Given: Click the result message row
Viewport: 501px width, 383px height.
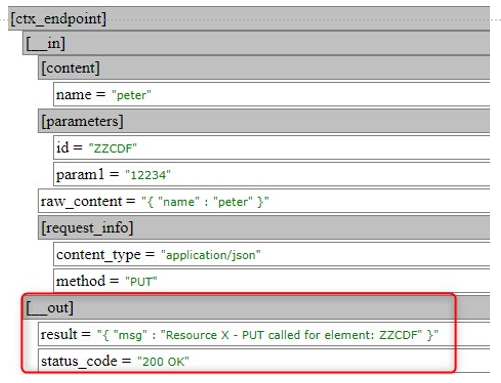Looking at the screenshot, I should click(x=264, y=334).
